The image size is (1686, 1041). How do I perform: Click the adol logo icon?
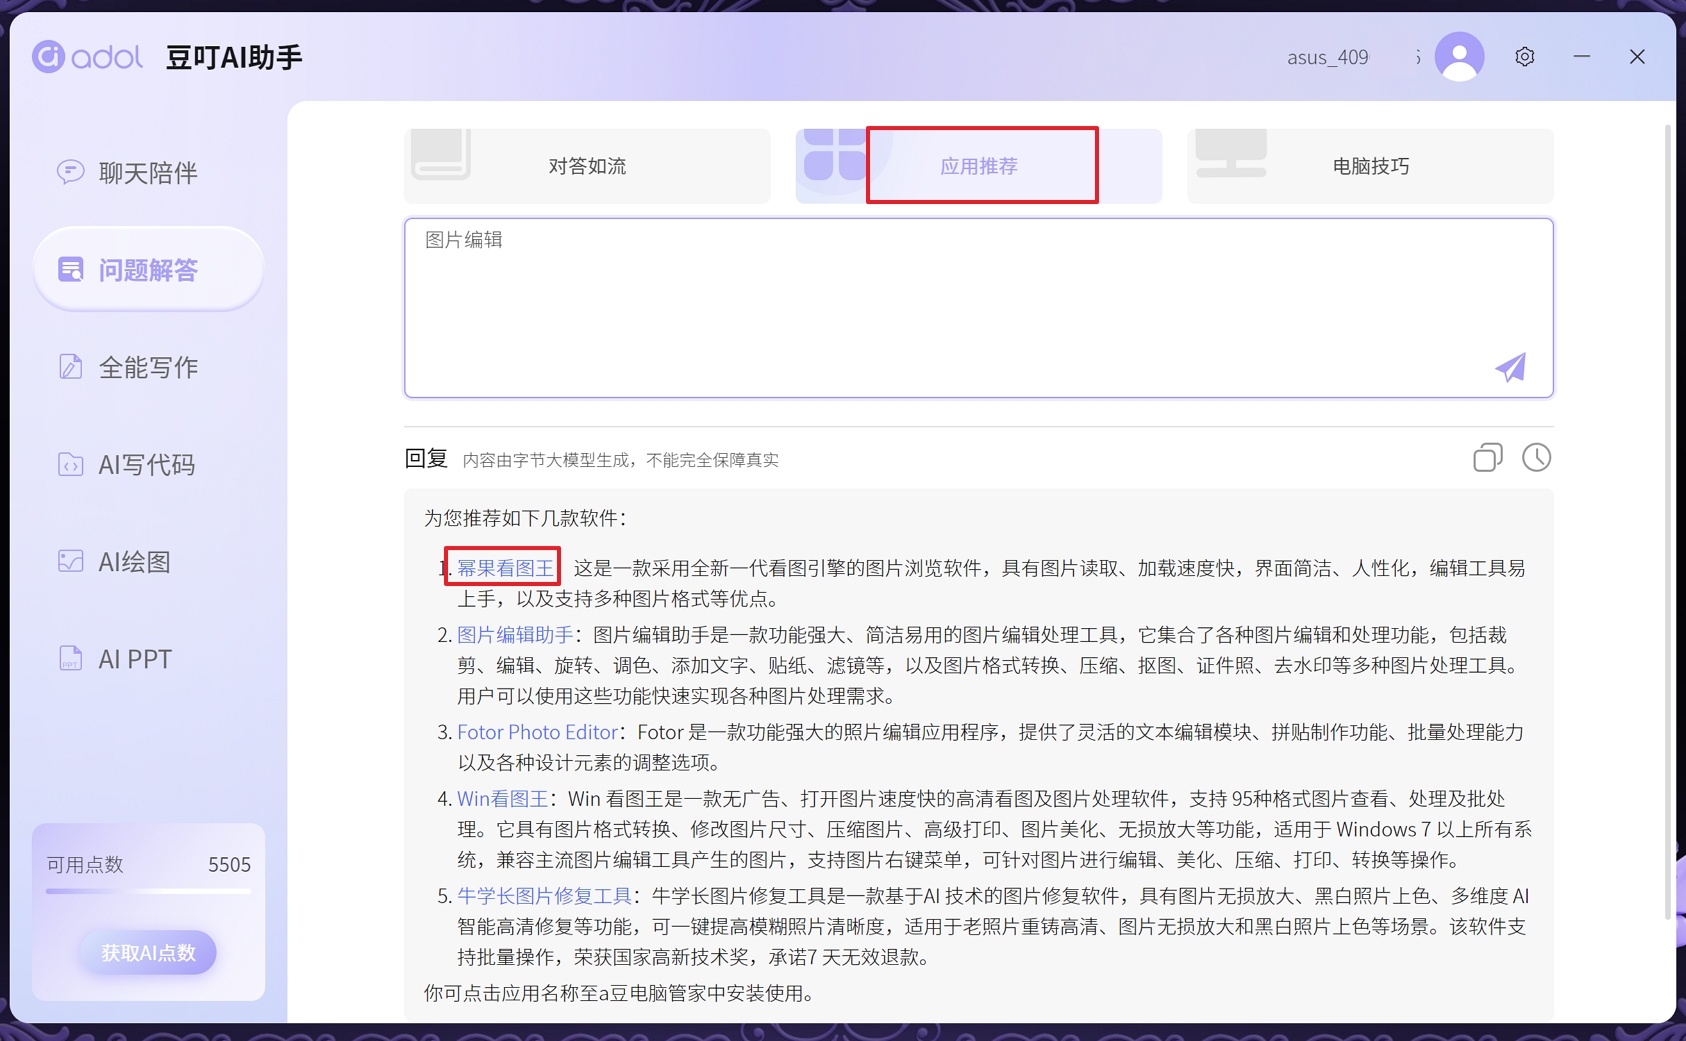point(49,57)
